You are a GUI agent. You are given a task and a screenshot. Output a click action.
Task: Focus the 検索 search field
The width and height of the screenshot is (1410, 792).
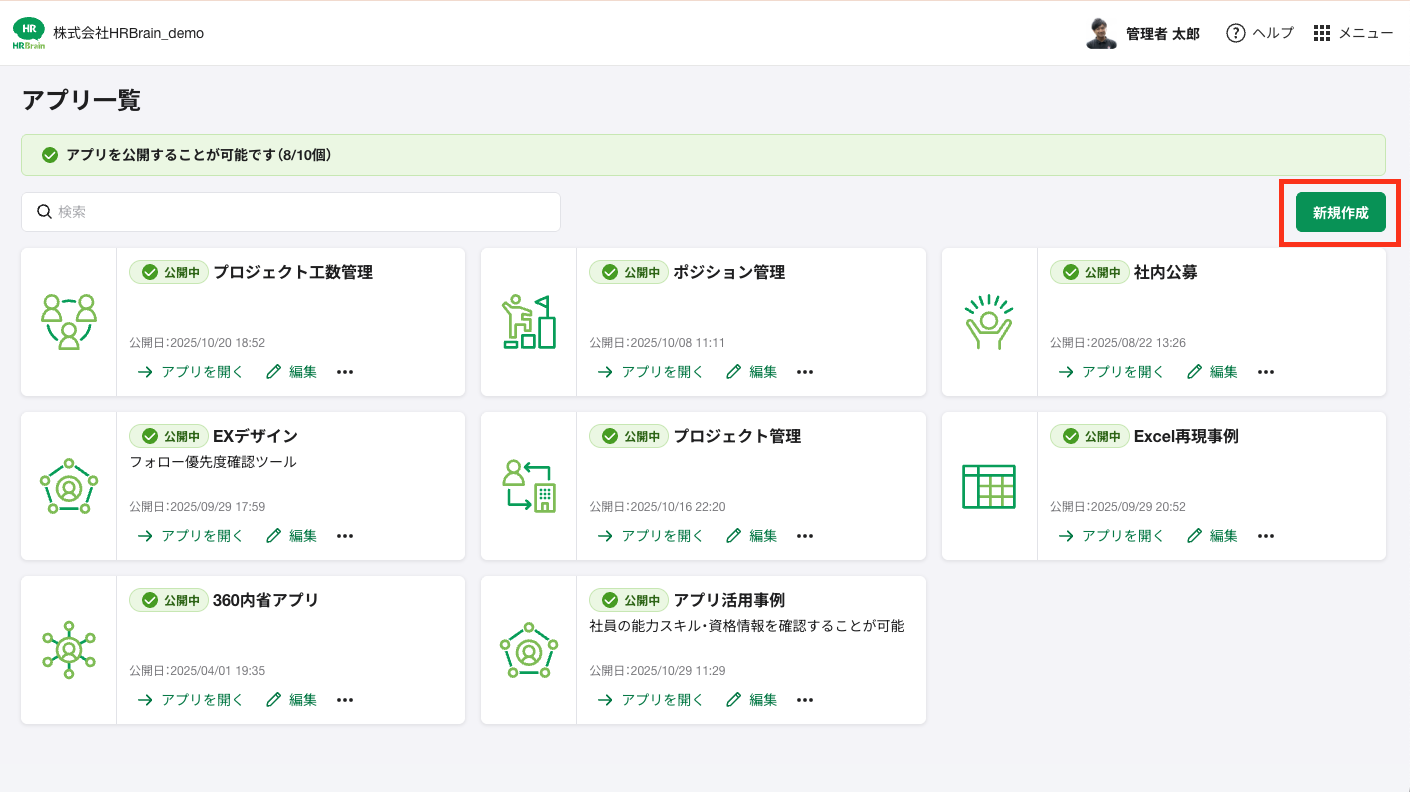click(x=290, y=212)
